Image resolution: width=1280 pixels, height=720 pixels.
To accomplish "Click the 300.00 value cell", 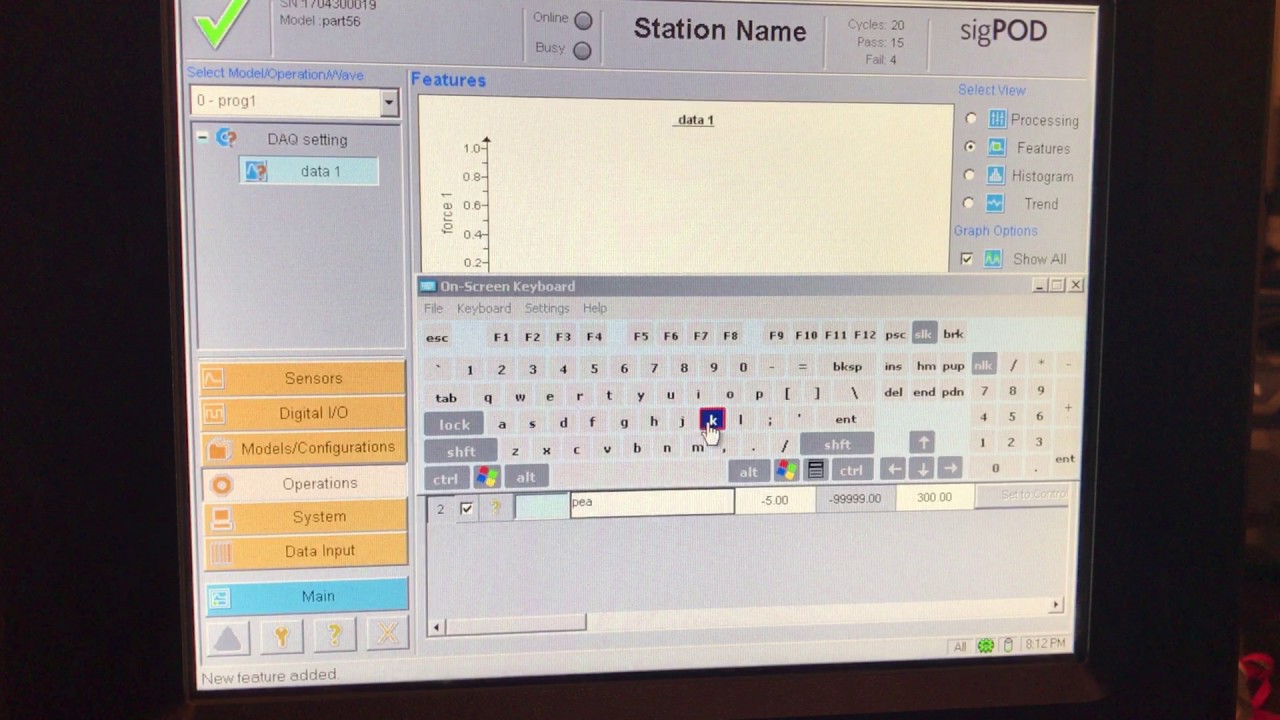I will coord(934,497).
